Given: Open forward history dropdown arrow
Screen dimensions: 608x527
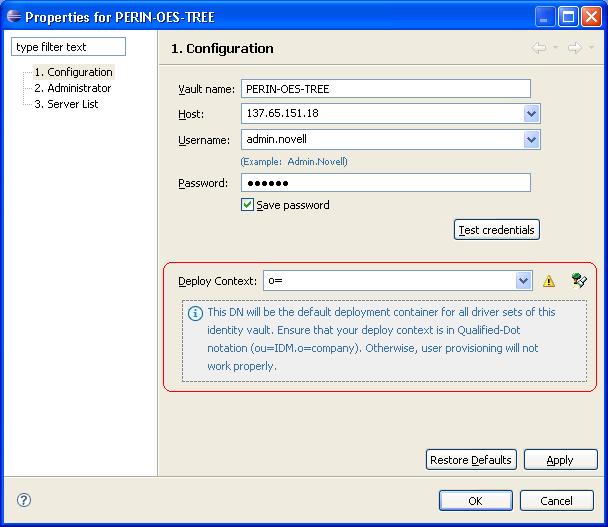Looking at the screenshot, I should [x=591, y=47].
